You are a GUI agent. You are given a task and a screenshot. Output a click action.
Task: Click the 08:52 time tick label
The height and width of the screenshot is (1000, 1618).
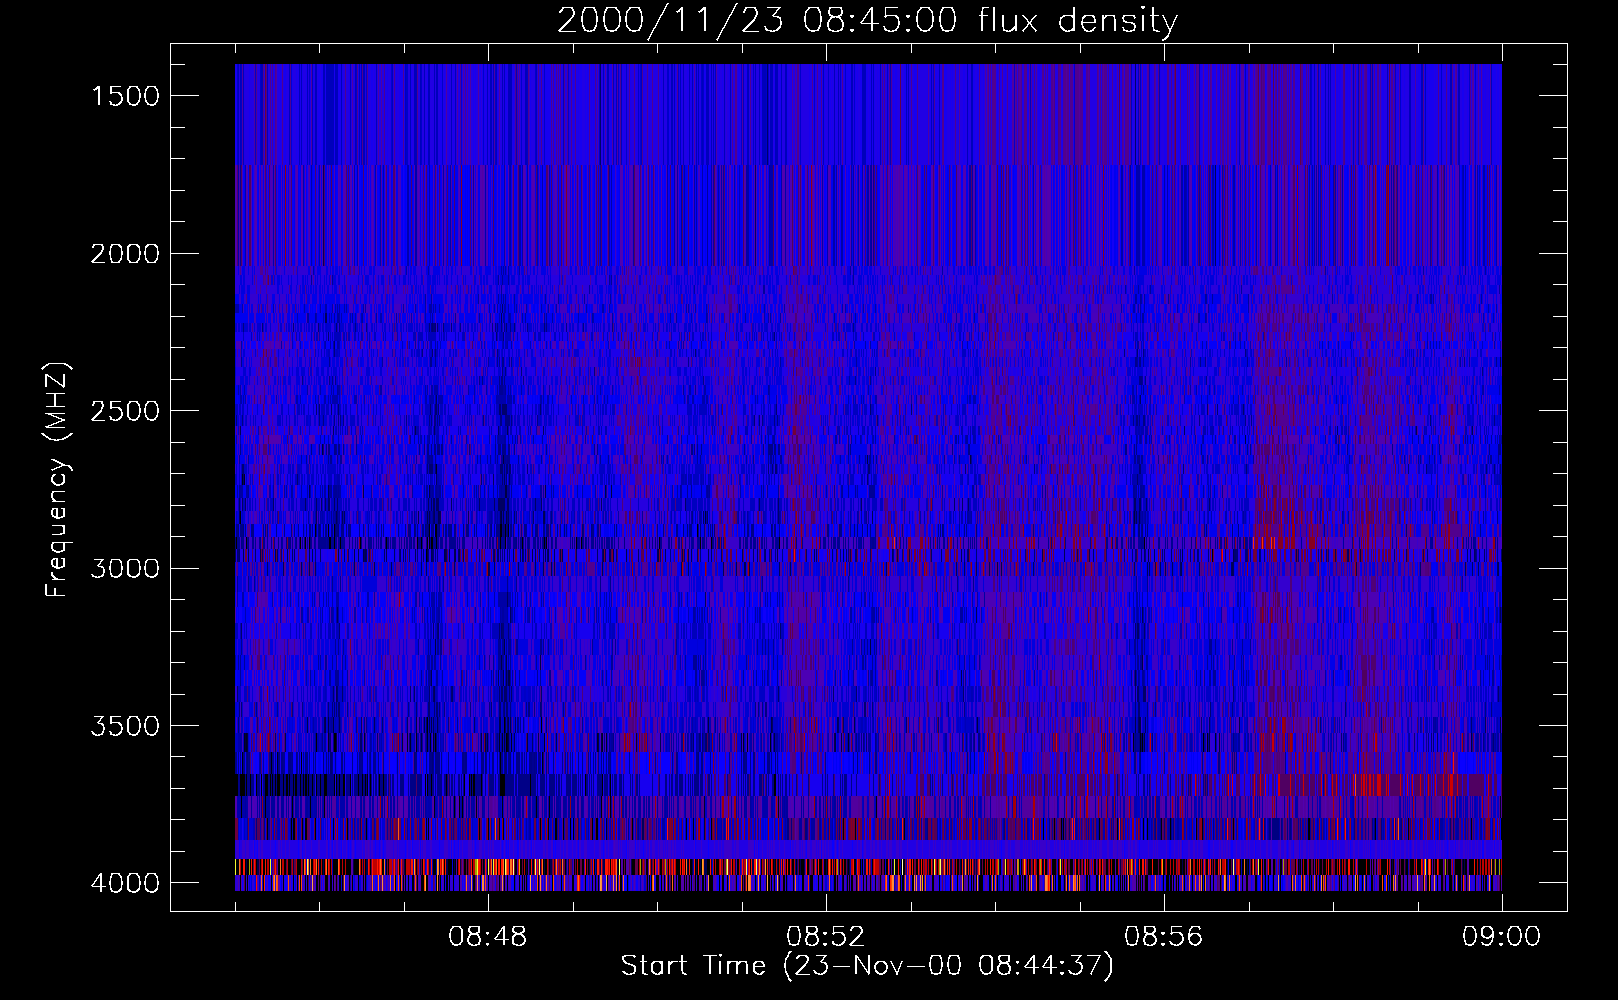coord(826,937)
